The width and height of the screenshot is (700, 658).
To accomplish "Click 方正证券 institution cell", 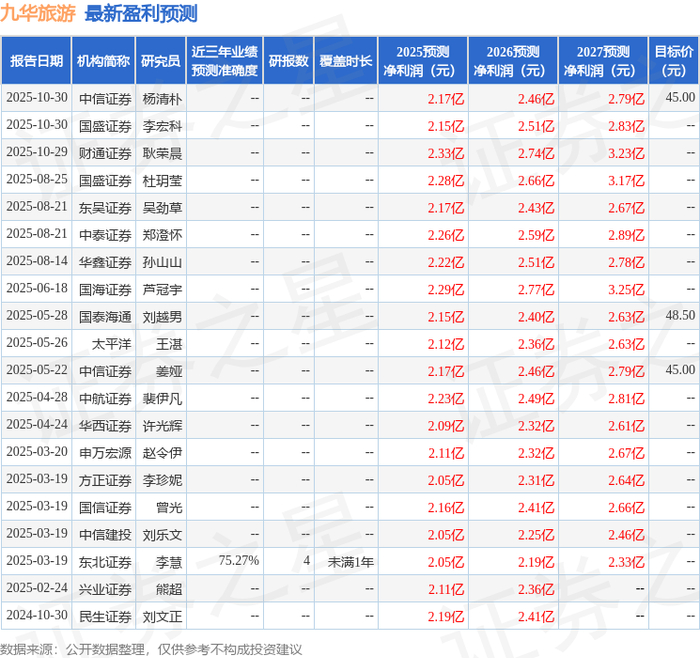I will [105, 480].
